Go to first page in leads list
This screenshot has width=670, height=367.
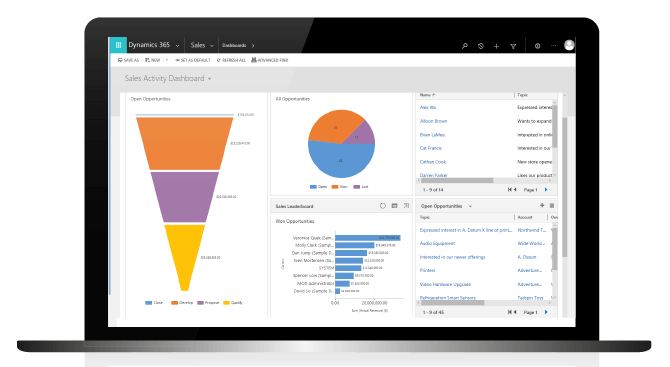pos(509,189)
